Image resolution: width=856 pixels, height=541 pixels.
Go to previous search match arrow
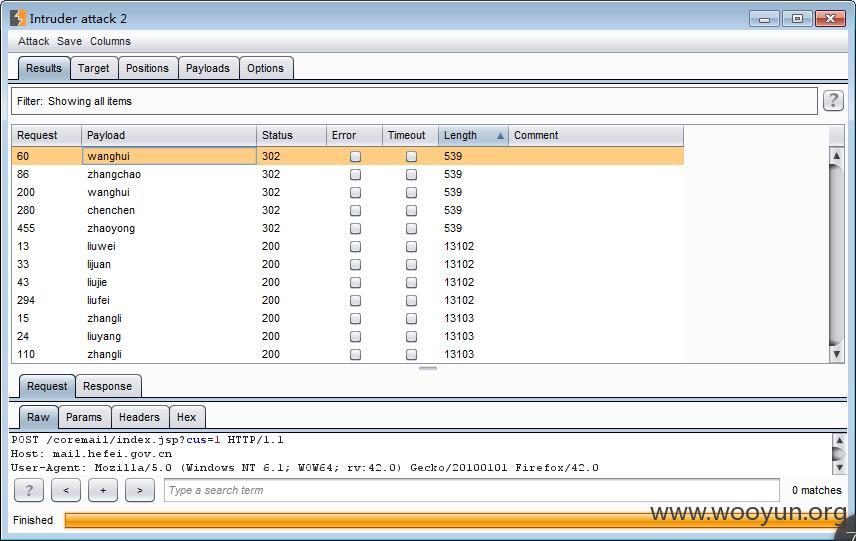pos(66,490)
